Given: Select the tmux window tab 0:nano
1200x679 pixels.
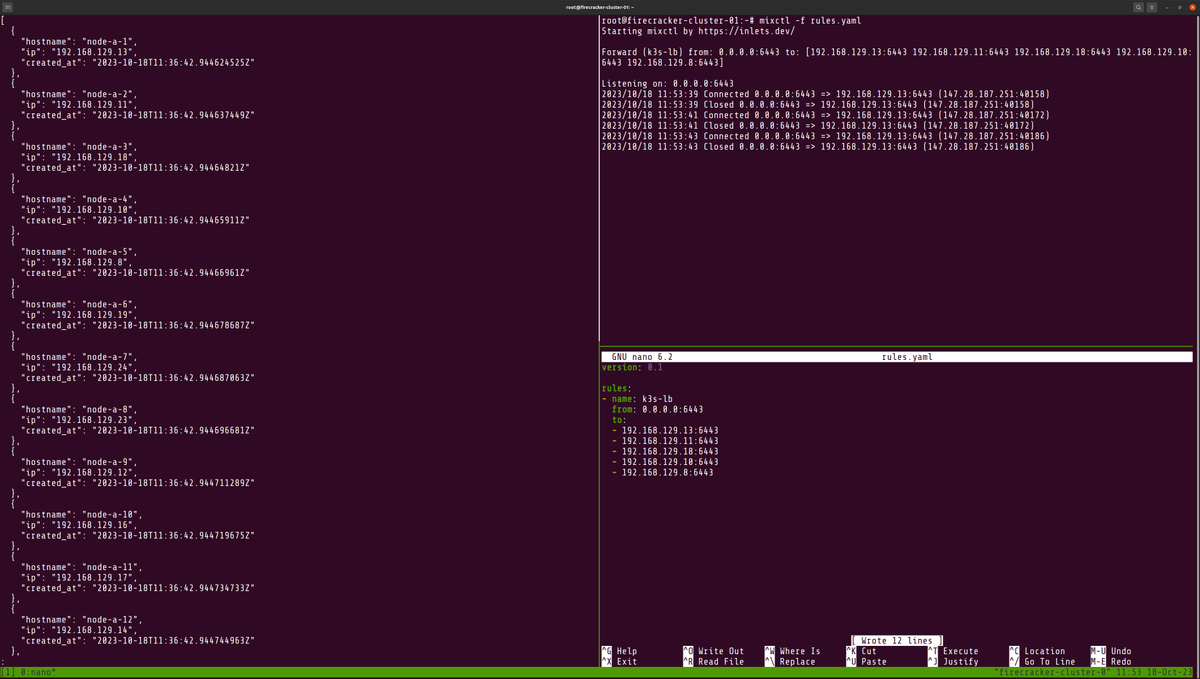Looking at the screenshot, I should pyautogui.click(x=38, y=673).
